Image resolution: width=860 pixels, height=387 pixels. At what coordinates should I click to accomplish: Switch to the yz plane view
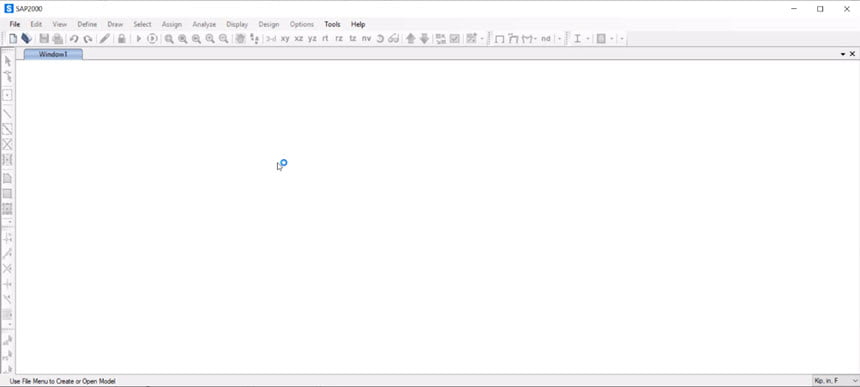312,39
